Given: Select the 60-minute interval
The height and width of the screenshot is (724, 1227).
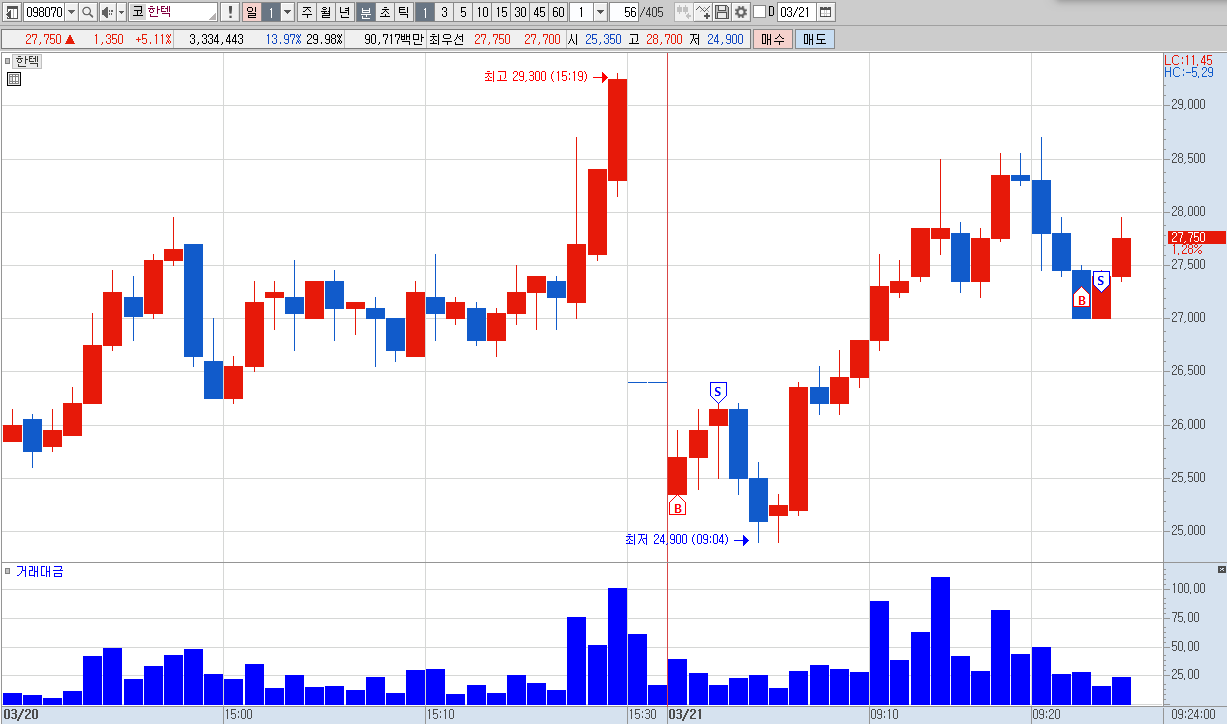Looking at the screenshot, I should [x=558, y=12].
